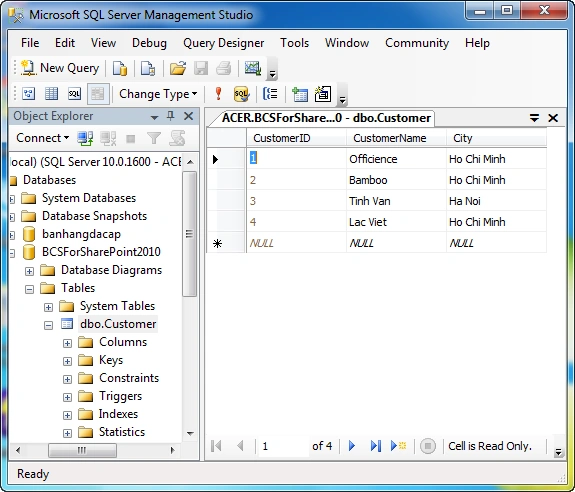The image size is (575, 492).
Task: Click the Verify SQL Syntax icon
Action: coord(241,94)
